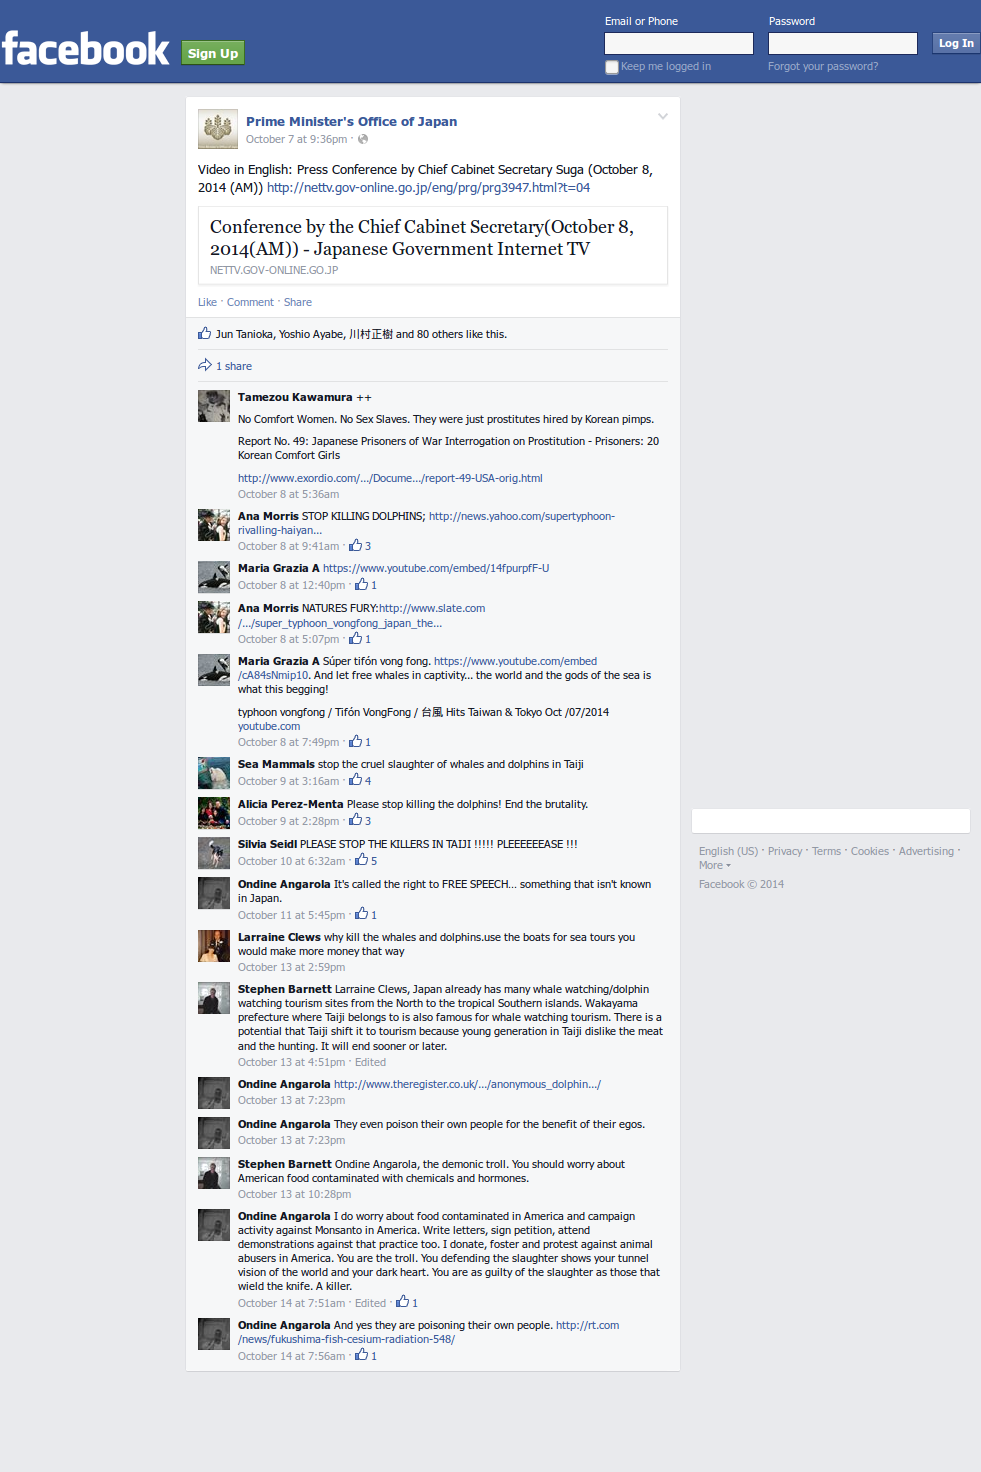Screen dimensions: 981x1472
Task: Open Prime Minister's Office page avatar
Action: point(218,129)
